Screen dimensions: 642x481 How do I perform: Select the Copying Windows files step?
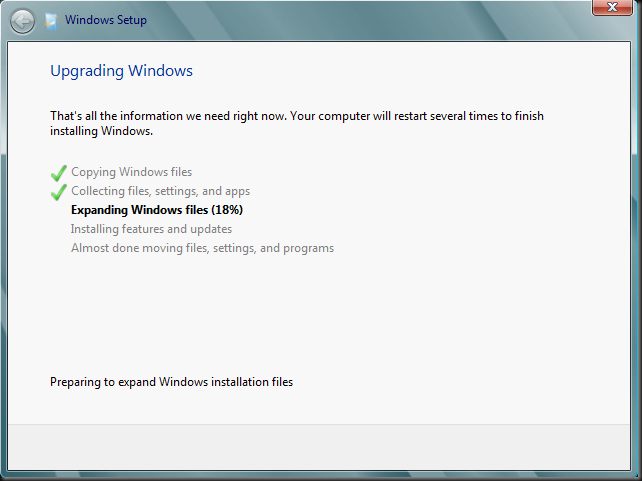point(131,172)
